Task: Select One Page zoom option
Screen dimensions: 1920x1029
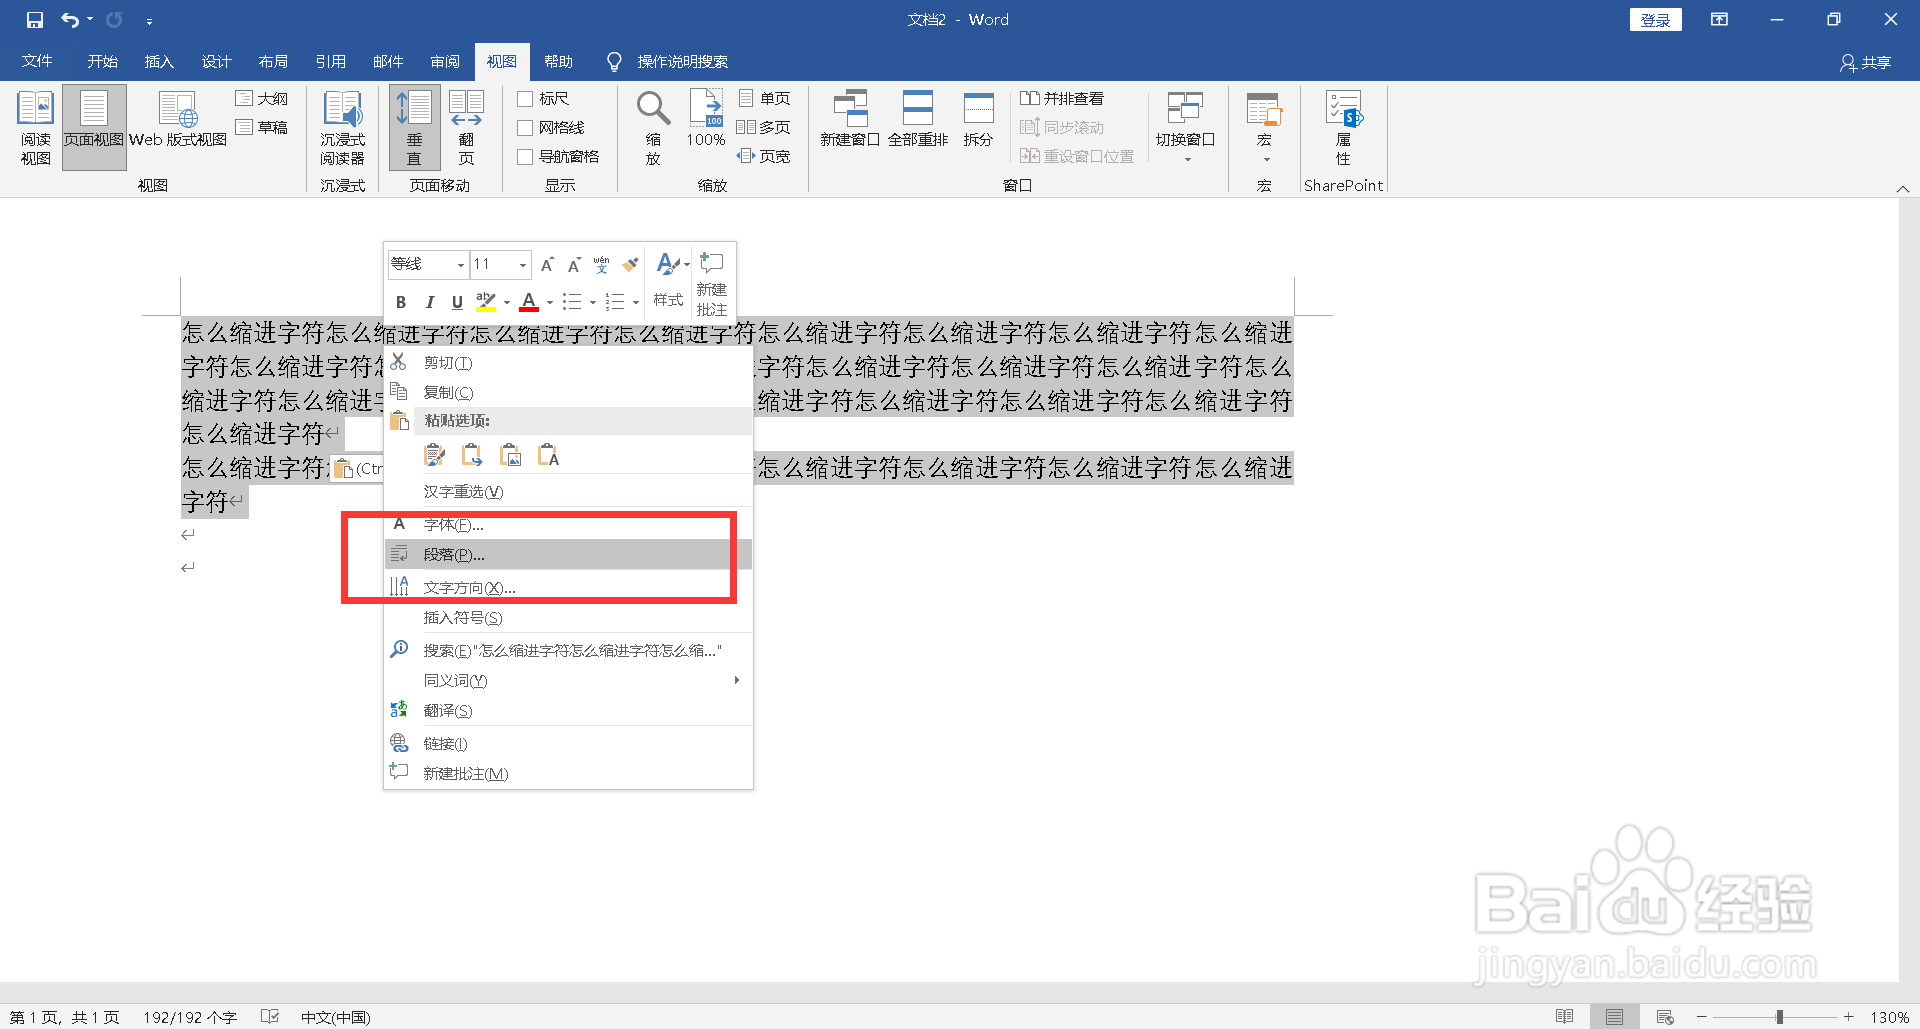Action: click(x=765, y=99)
